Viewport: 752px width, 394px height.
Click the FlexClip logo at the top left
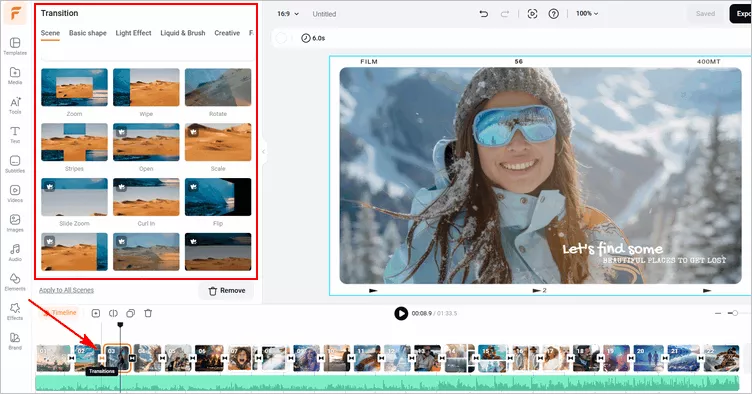[15, 13]
